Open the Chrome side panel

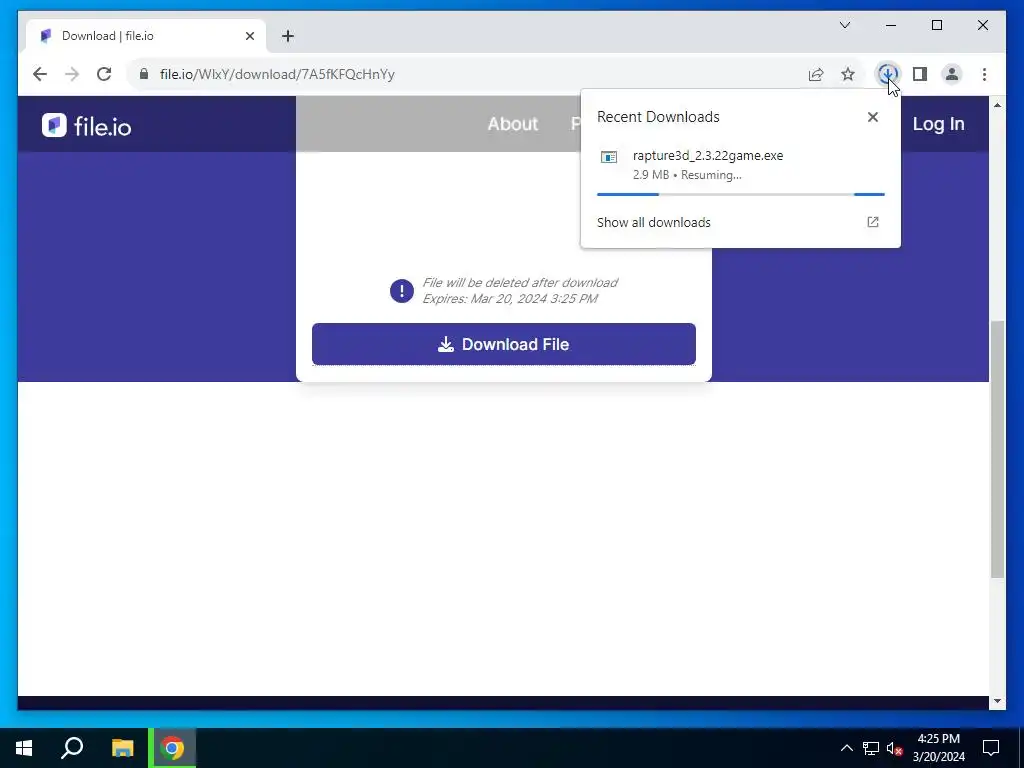pyautogui.click(x=920, y=74)
